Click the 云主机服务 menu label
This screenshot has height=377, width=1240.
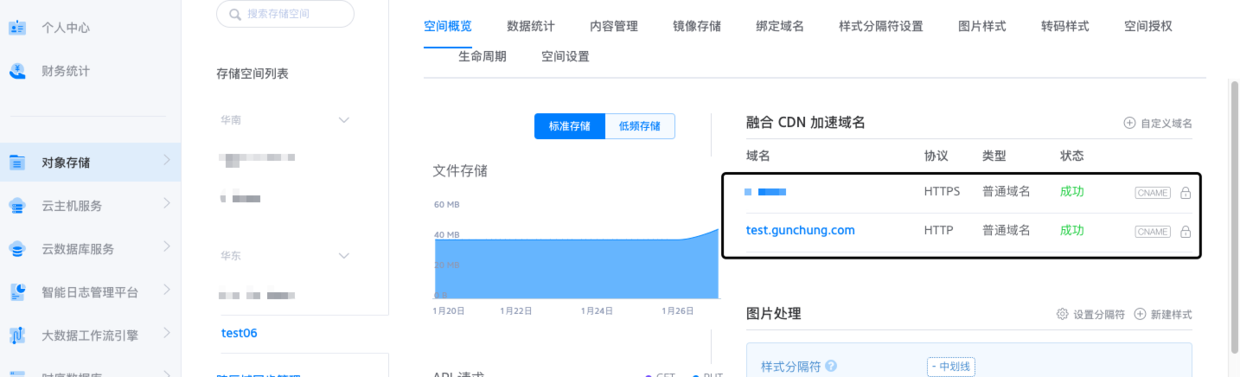(72, 206)
